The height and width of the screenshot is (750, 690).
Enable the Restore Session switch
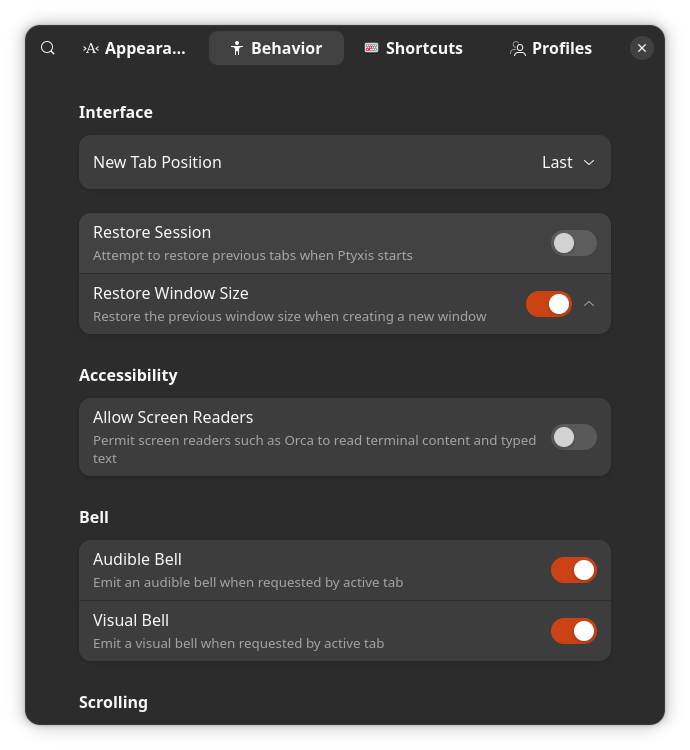pyautogui.click(x=573, y=243)
